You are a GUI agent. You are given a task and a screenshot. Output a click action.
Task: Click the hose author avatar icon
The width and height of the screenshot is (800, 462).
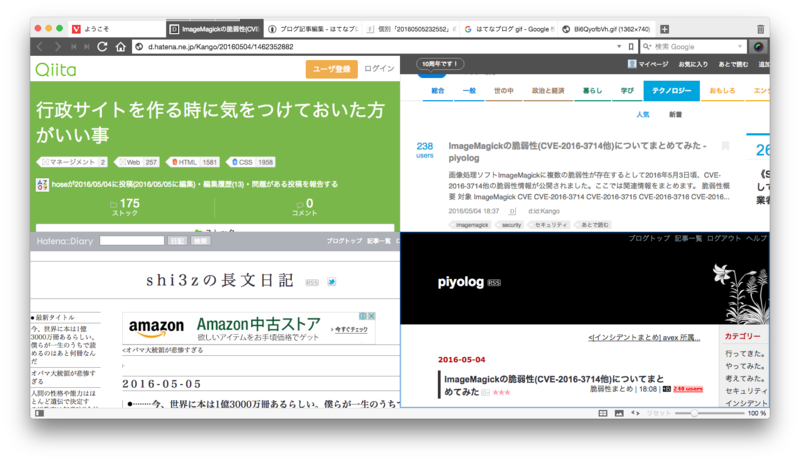42,185
